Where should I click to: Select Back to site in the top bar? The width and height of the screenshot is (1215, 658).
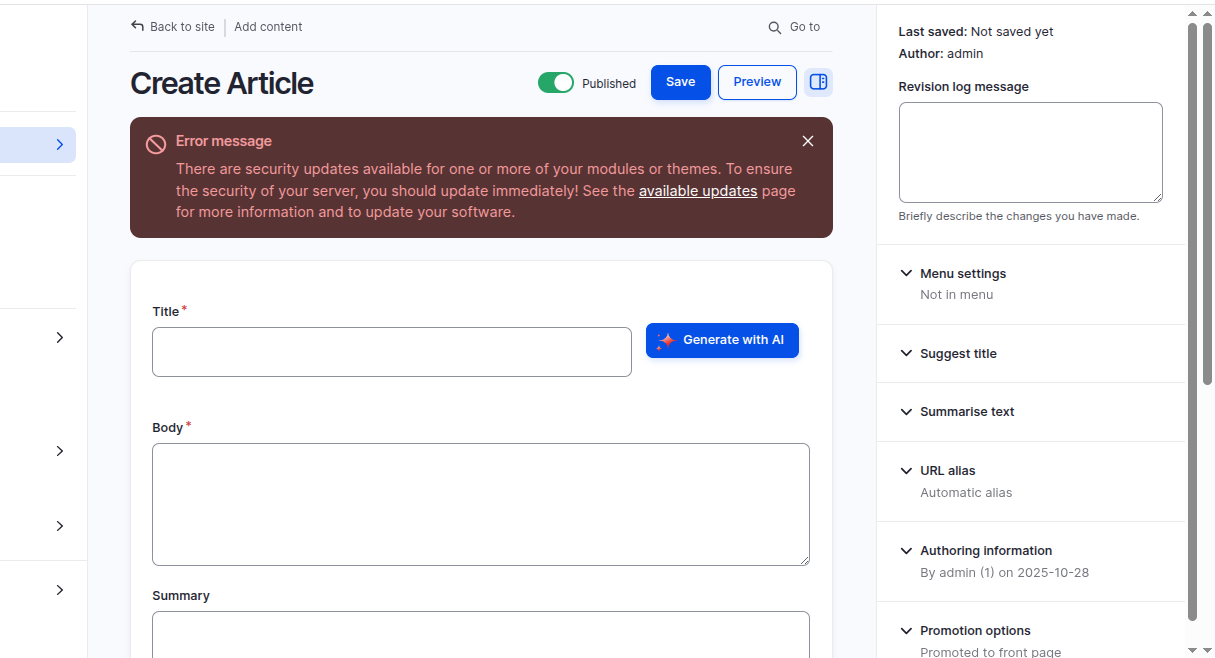[181, 26]
